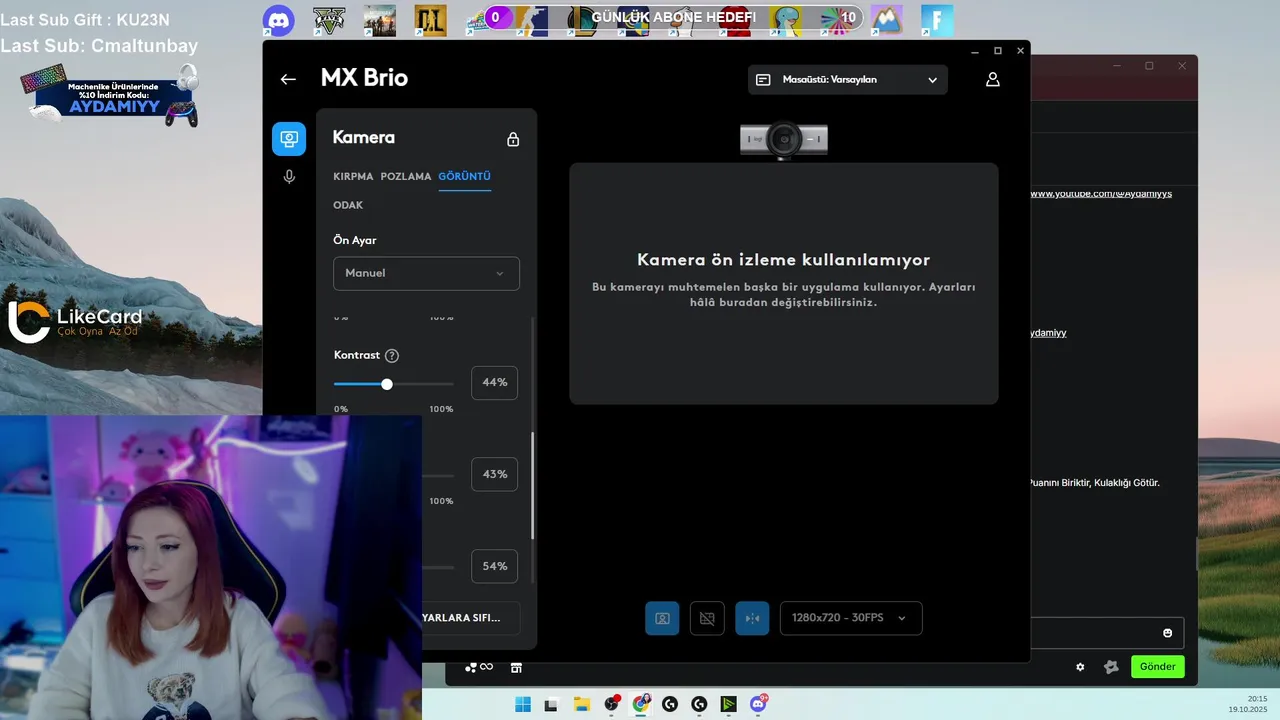
Task: Open the Discord desktop shortcut
Action: point(279,20)
